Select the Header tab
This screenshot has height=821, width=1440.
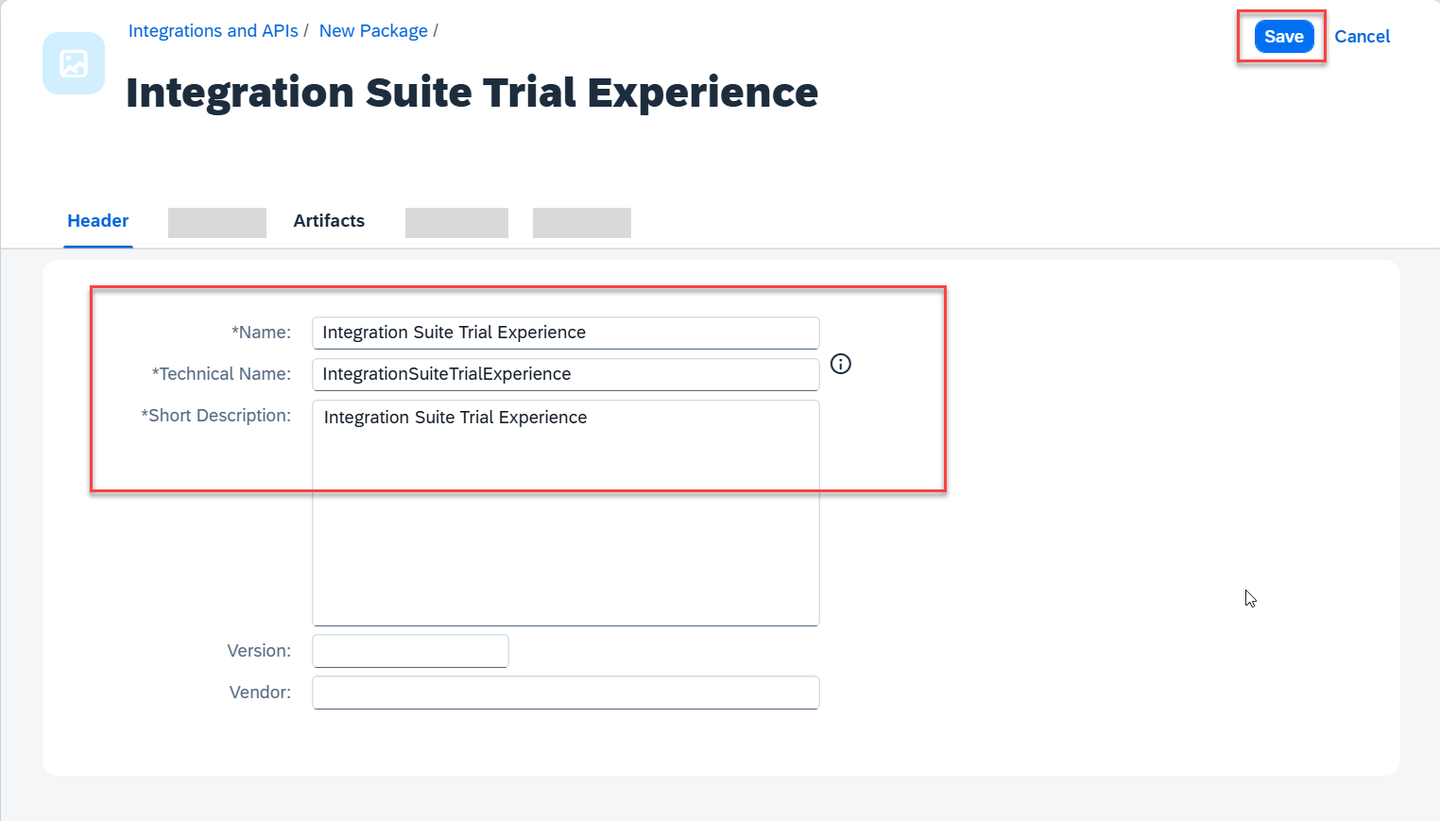click(x=98, y=221)
